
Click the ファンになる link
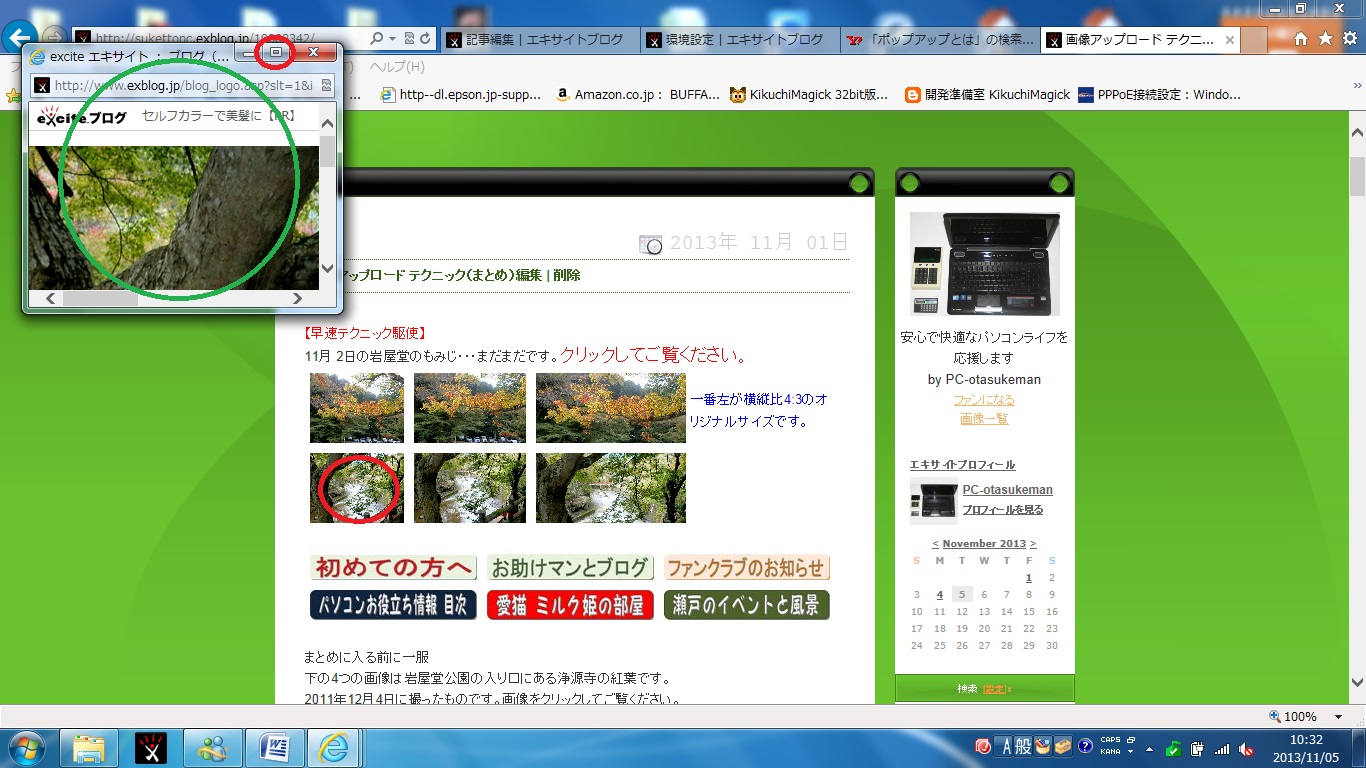click(984, 399)
